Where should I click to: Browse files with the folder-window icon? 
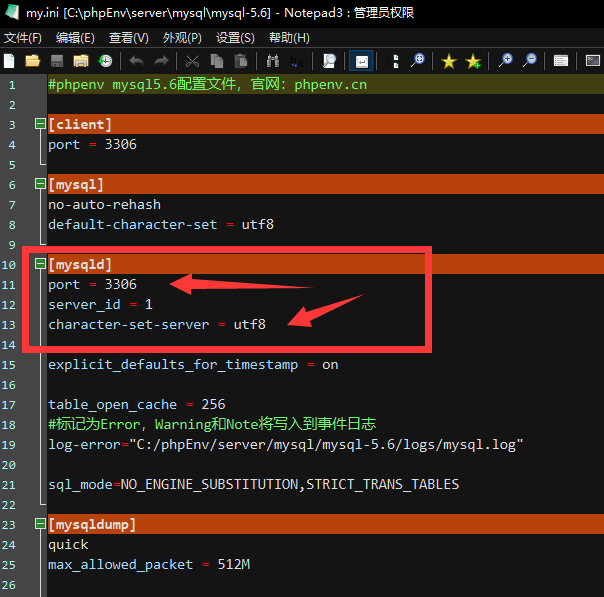click(81, 61)
